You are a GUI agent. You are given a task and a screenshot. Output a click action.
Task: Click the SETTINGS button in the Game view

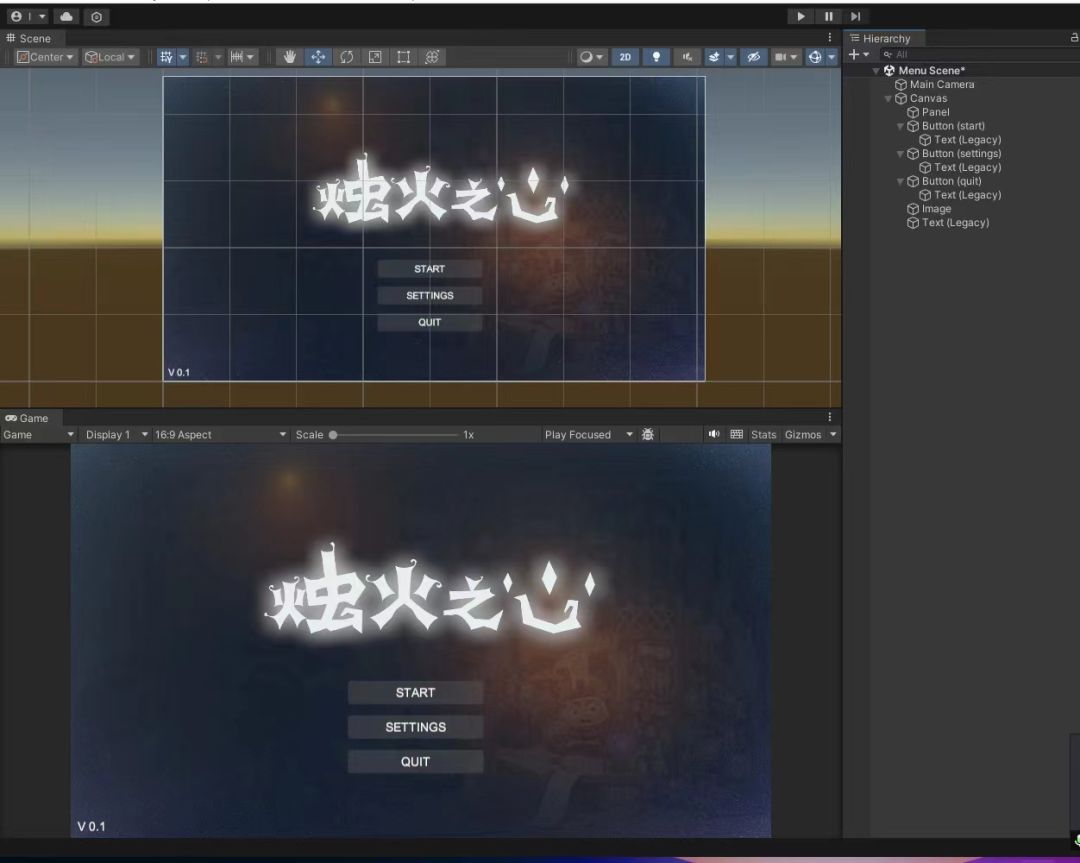tap(415, 727)
